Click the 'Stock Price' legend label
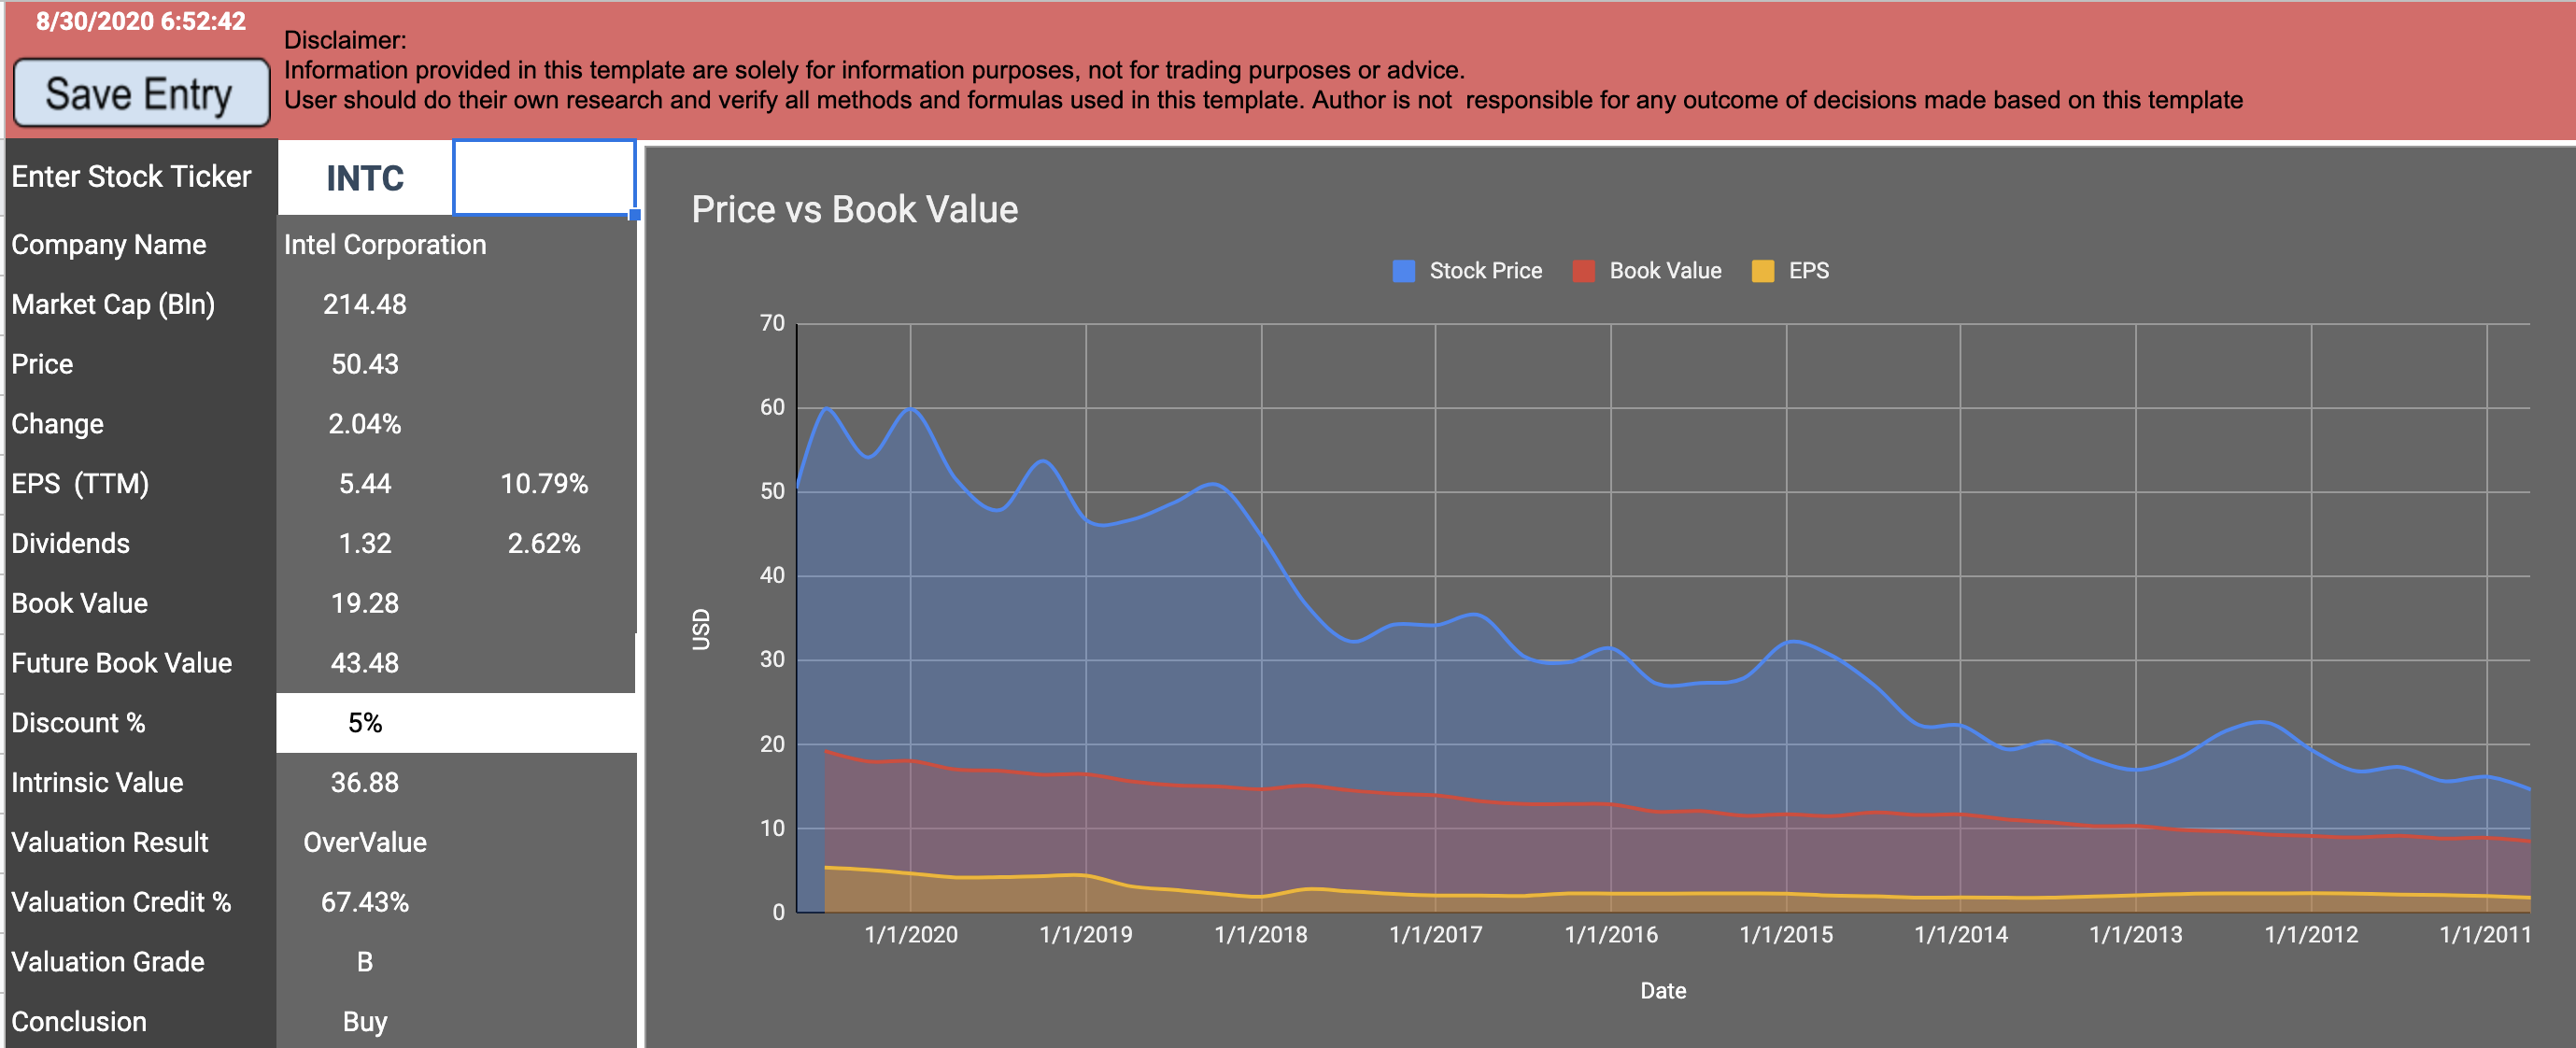The height and width of the screenshot is (1048, 2576). tap(1486, 271)
